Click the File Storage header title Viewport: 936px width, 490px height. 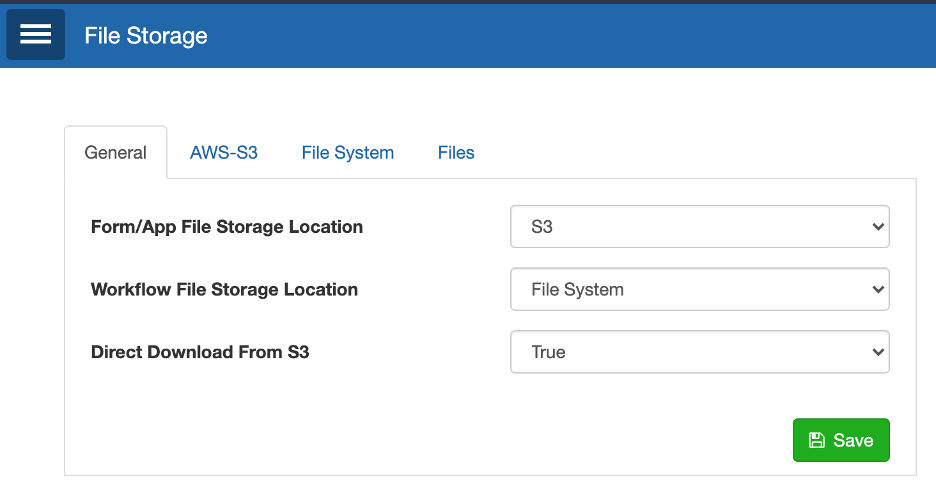[x=146, y=36]
